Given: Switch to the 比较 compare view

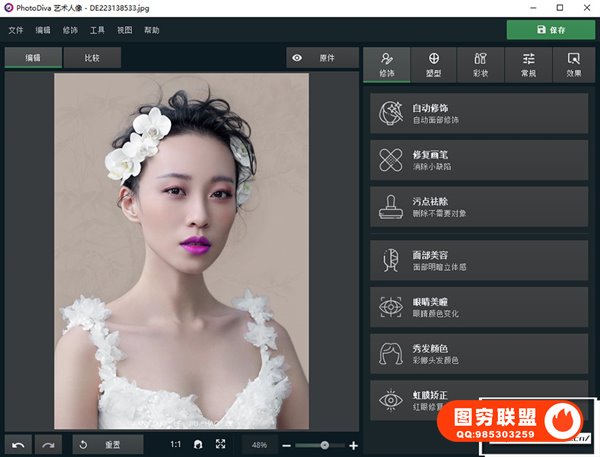Looking at the screenshot, I should coord(92,58).
